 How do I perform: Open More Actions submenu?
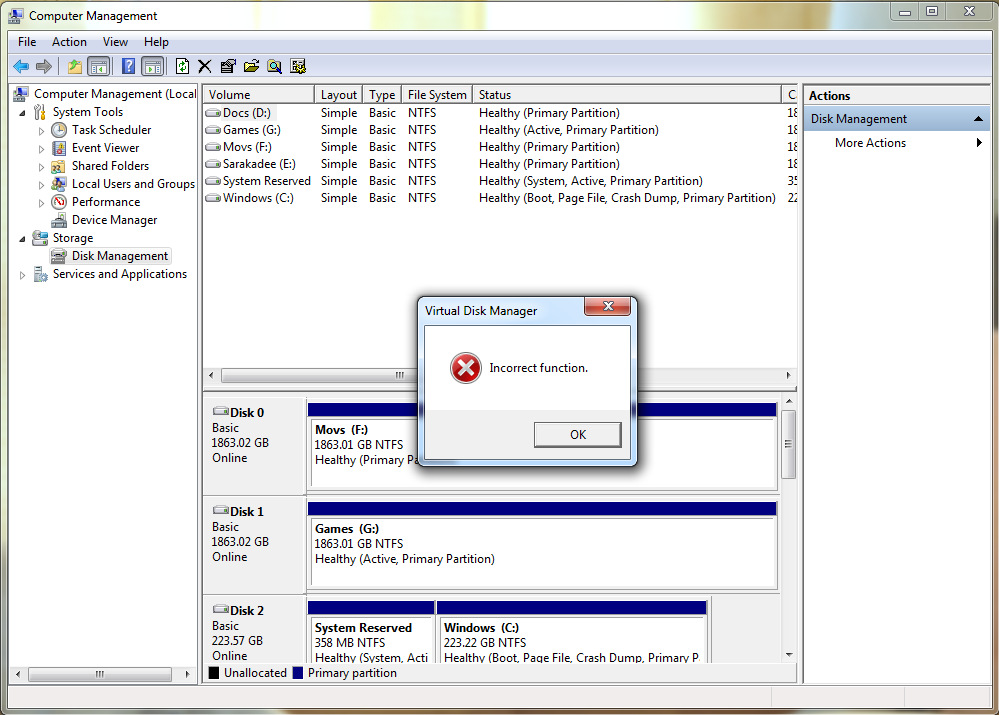(896, 143)
